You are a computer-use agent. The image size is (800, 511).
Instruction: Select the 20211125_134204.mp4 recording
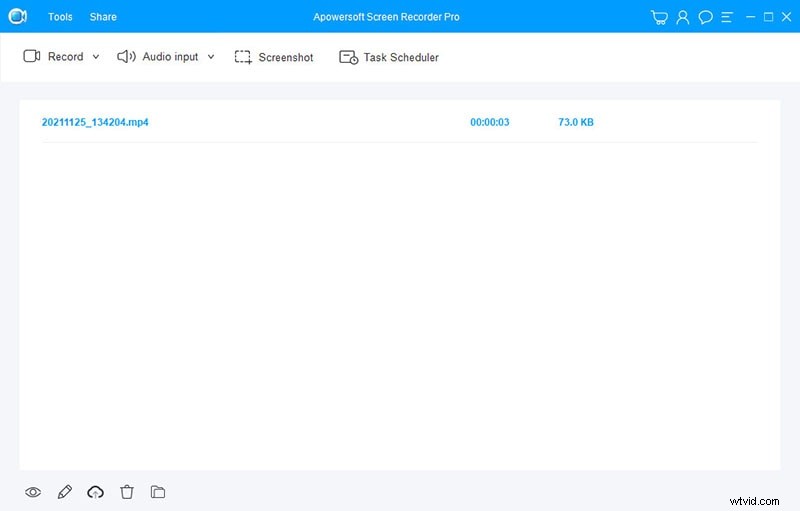[x=95, y=122]
